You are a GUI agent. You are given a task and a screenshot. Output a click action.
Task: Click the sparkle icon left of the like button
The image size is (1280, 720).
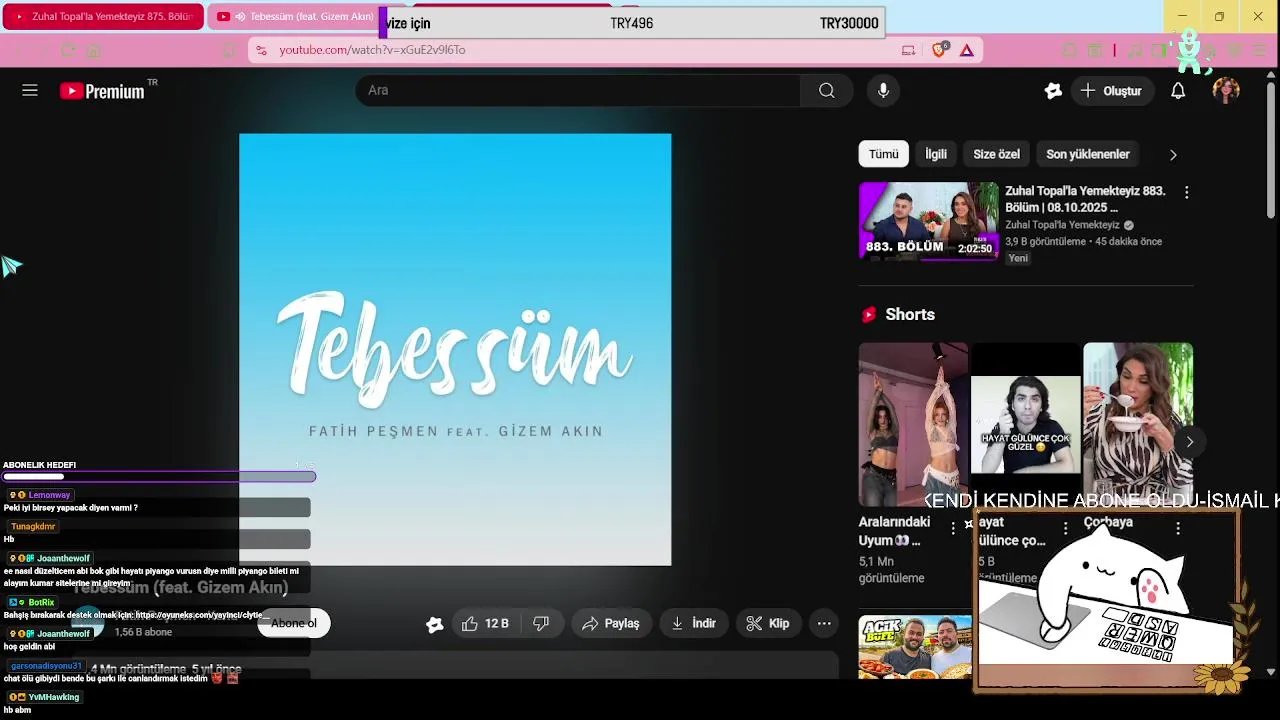[434, 624]
